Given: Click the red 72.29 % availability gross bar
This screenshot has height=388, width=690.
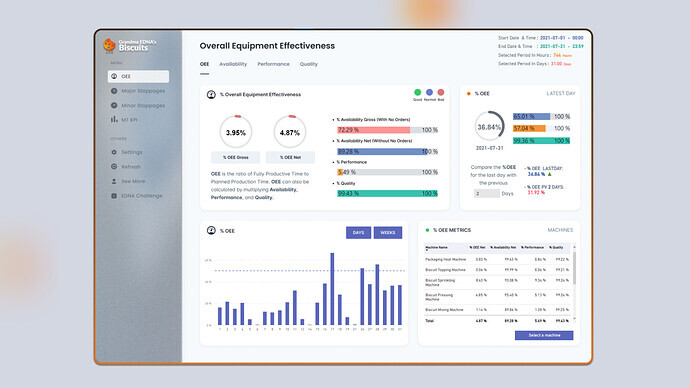Looking at the screenshot, I should point(374,130).
